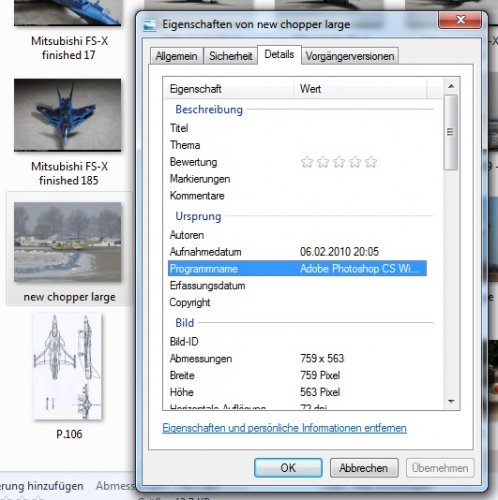
Task: Click the image icon in dialog title bar
Action: (x=150, y=25)
